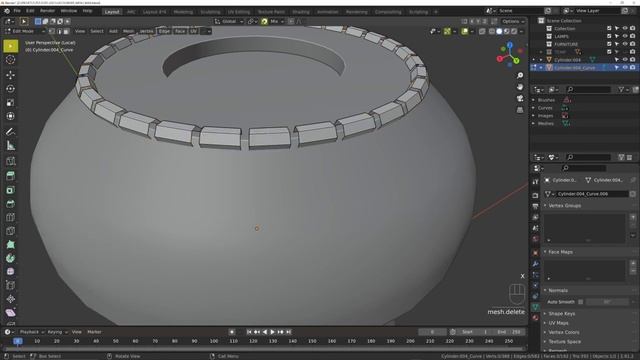Select the Spin tool
This screenshot has width=640, height=360.
click(x=11, y=258)
